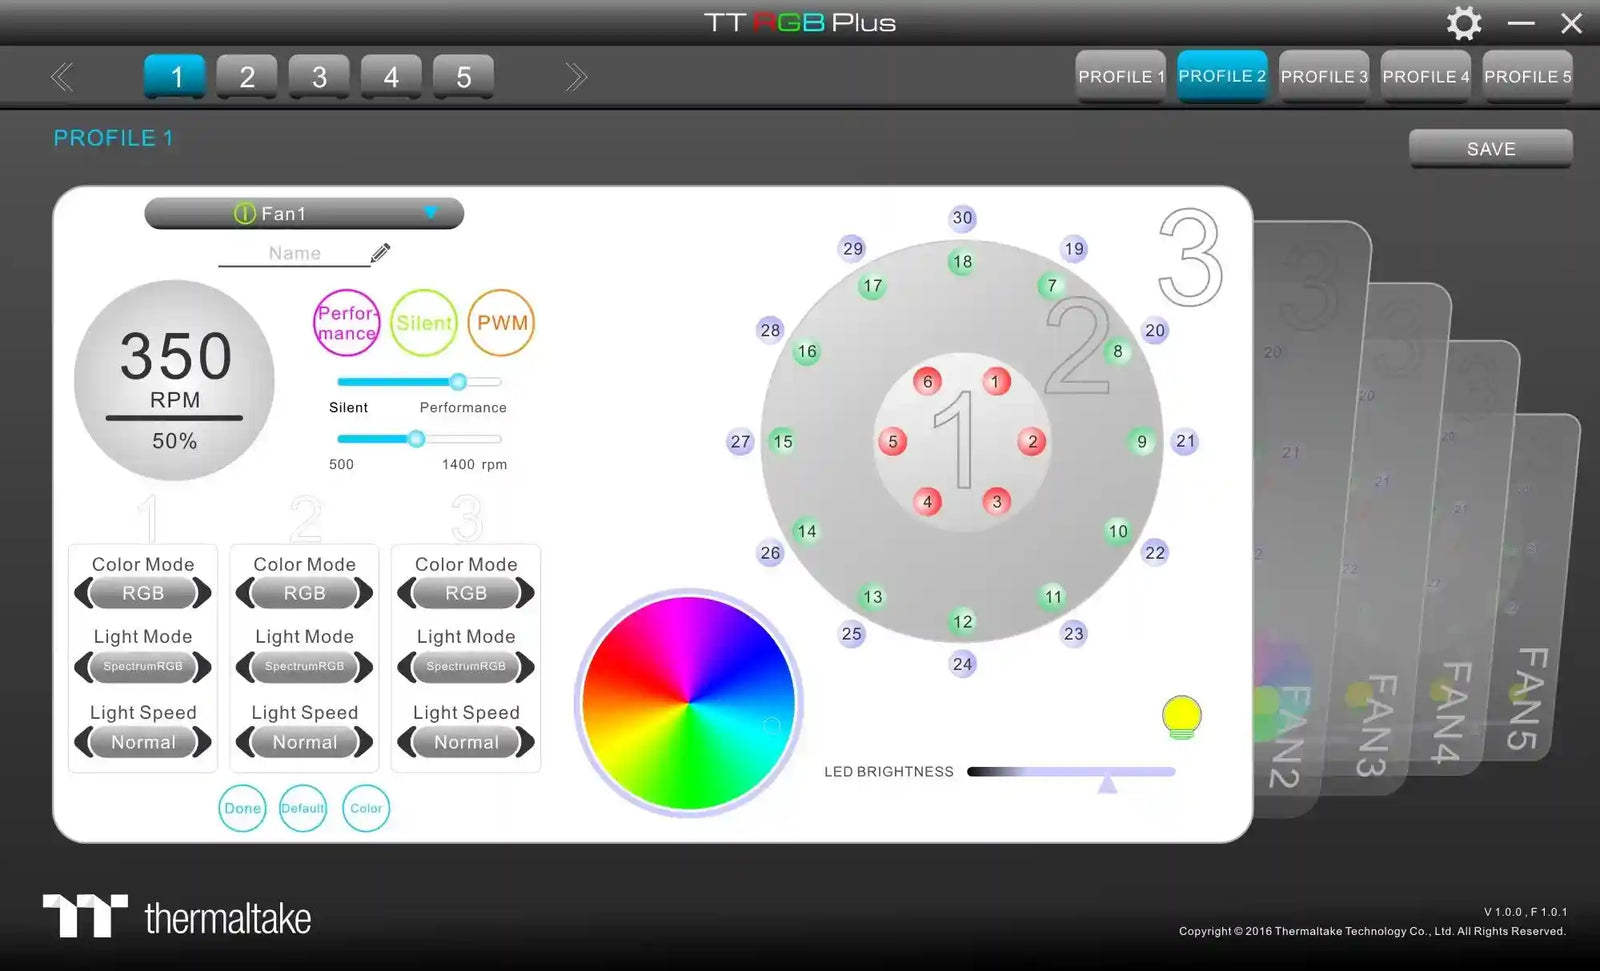Select red LED number 1 in center
This screenshot has height=971, width=1600.
(994, 381)
